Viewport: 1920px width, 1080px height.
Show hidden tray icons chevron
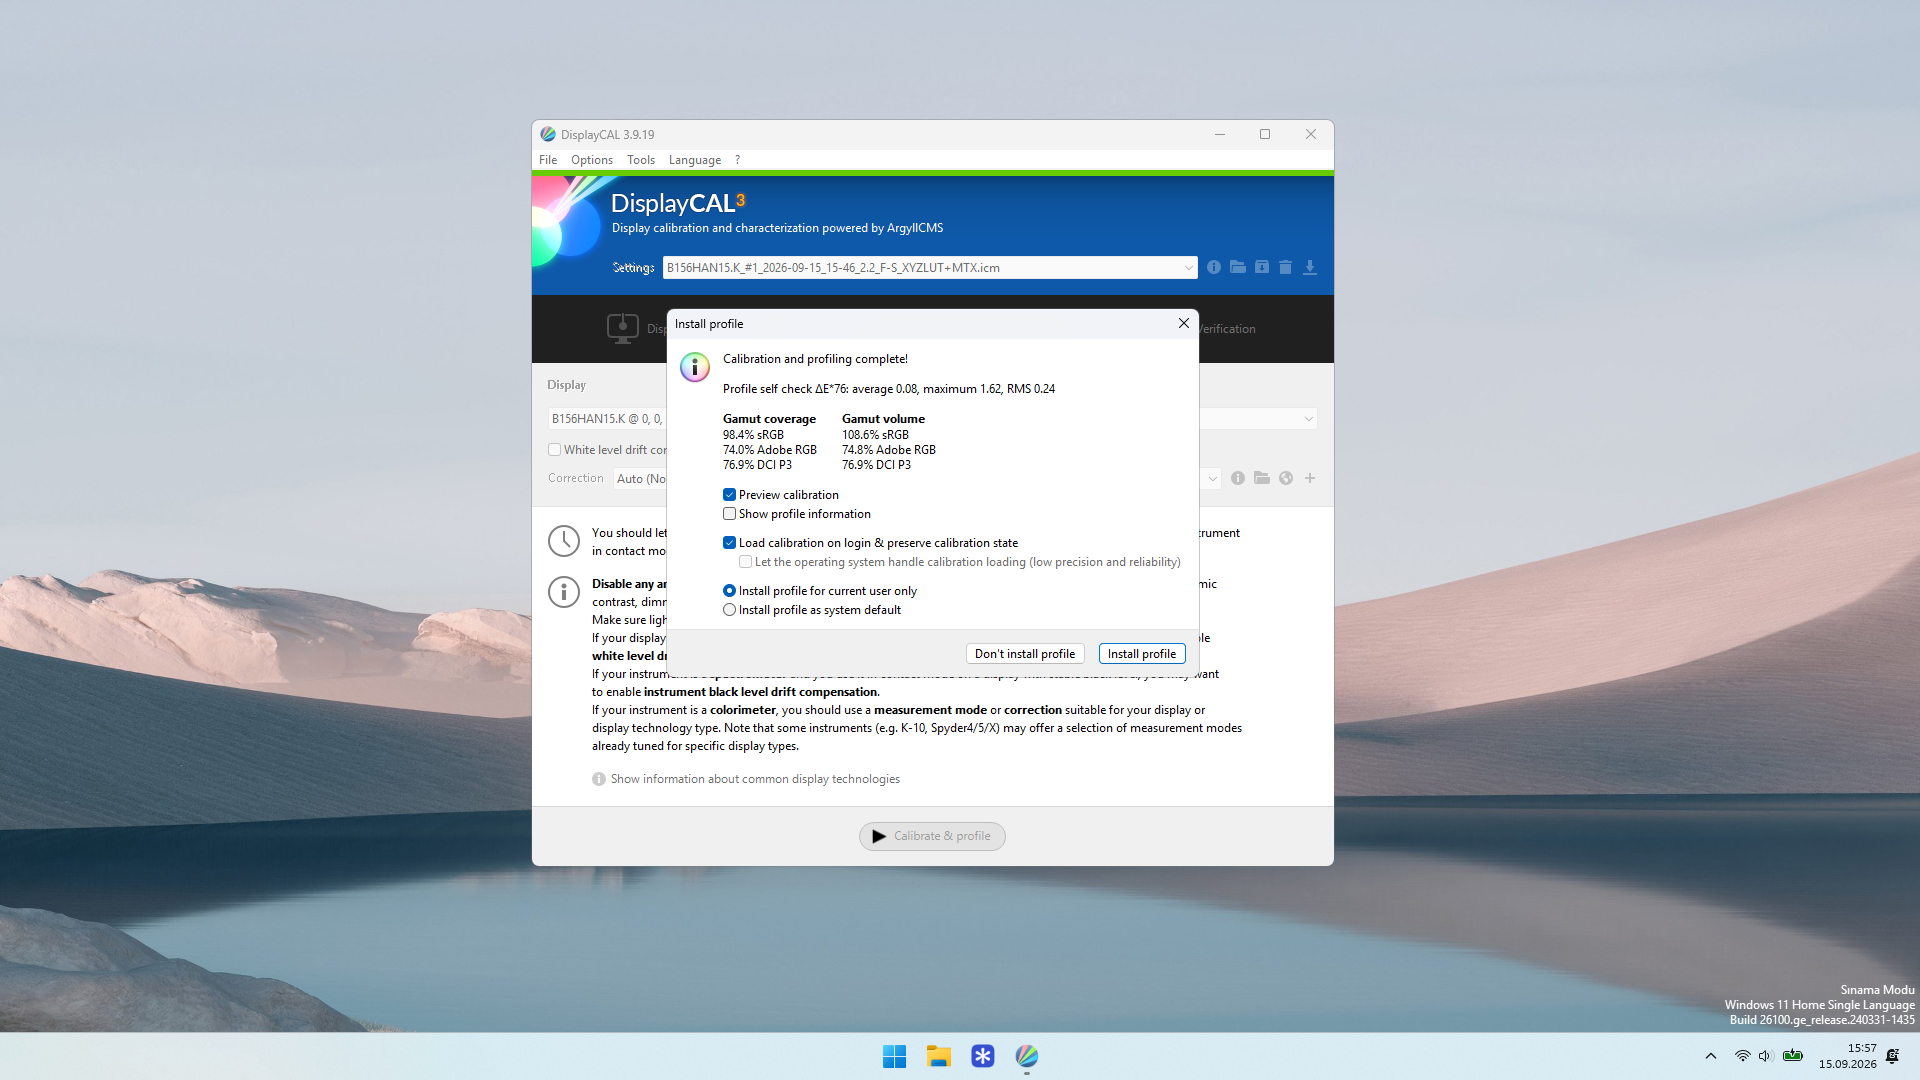click(x=1710, y=1056)
